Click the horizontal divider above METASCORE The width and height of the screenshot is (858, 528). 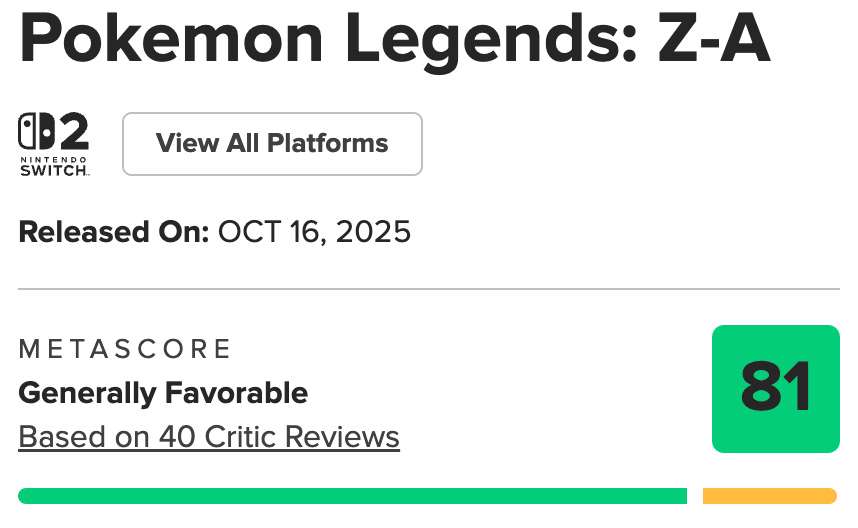429,290
